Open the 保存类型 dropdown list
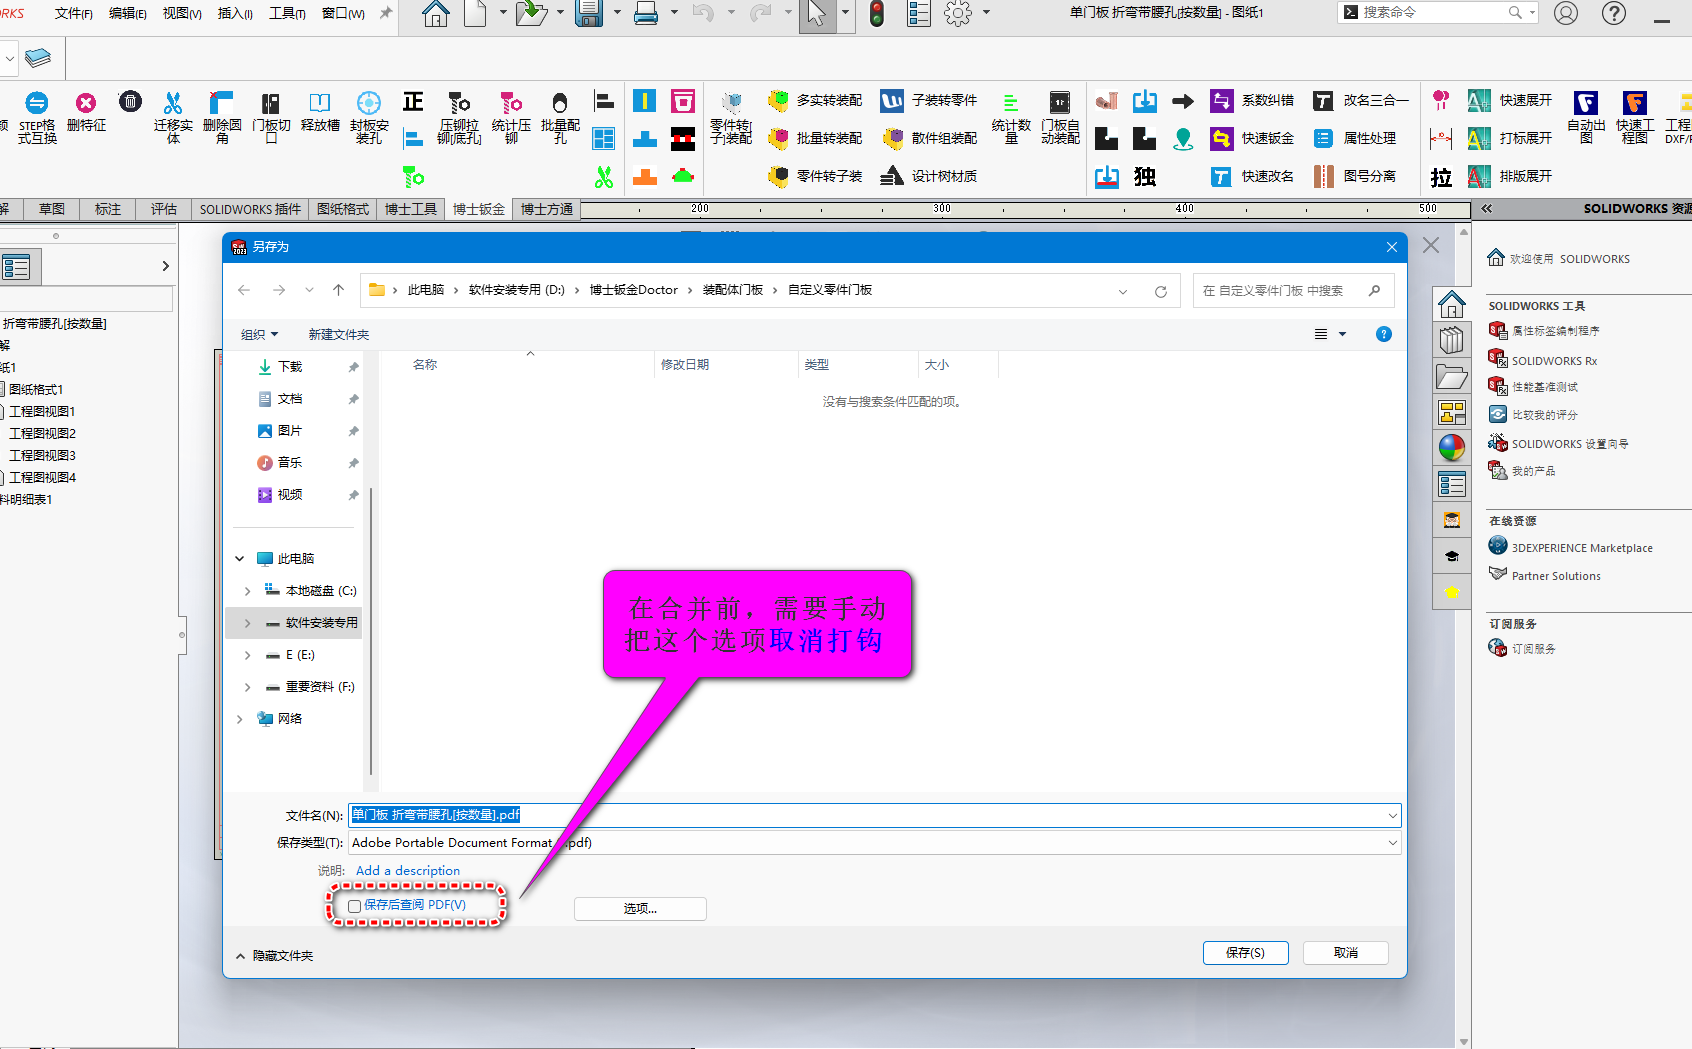This screenshot has width=1692, height=1049. 1392,843
